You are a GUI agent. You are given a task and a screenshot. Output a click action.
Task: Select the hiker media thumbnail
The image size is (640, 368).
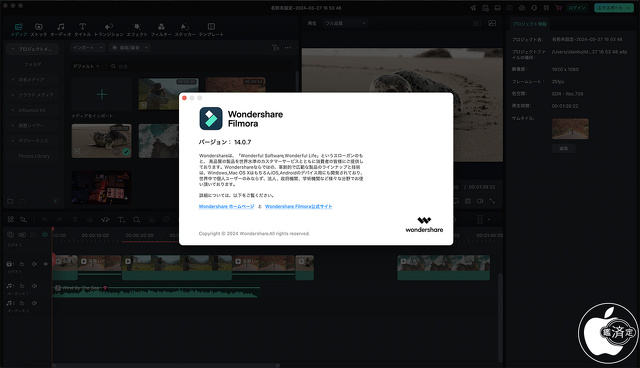pos(168,94)
